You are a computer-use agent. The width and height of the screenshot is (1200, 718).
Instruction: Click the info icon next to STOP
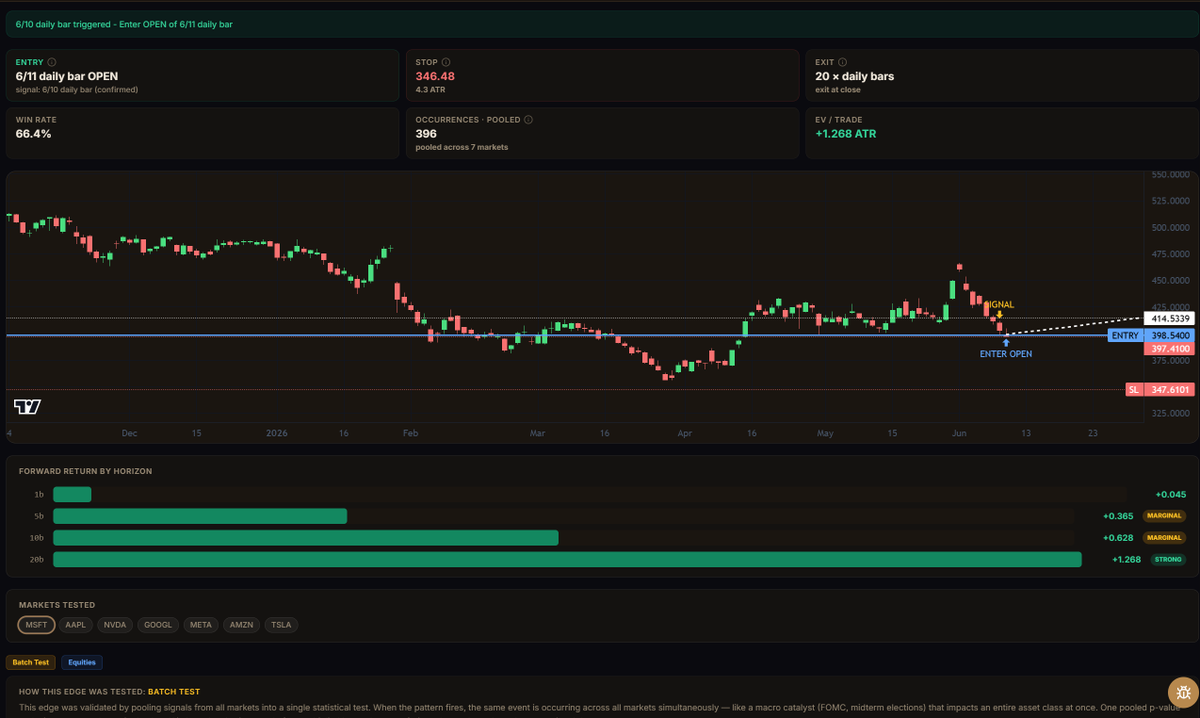446,62
